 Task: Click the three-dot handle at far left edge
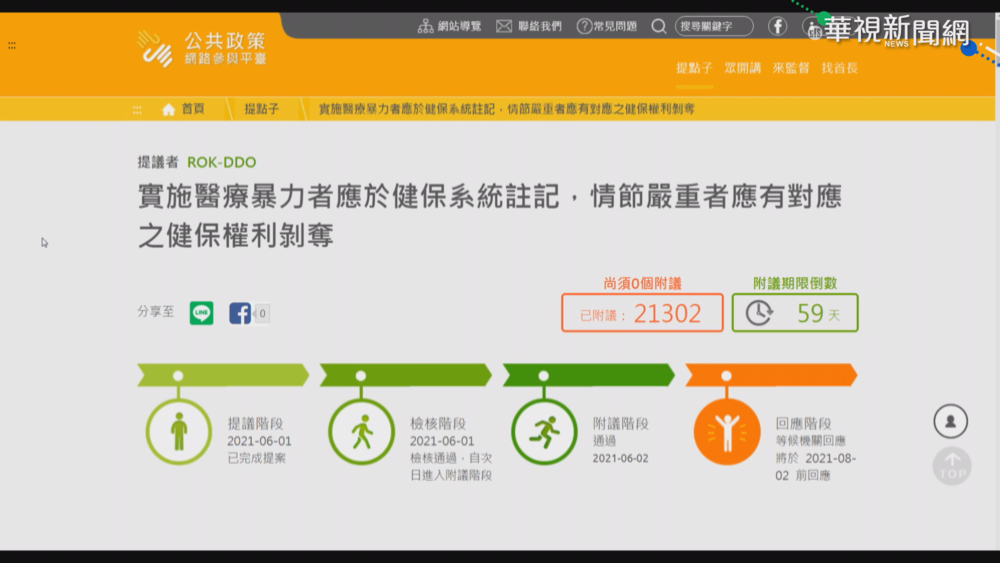(x=12, y=45)
